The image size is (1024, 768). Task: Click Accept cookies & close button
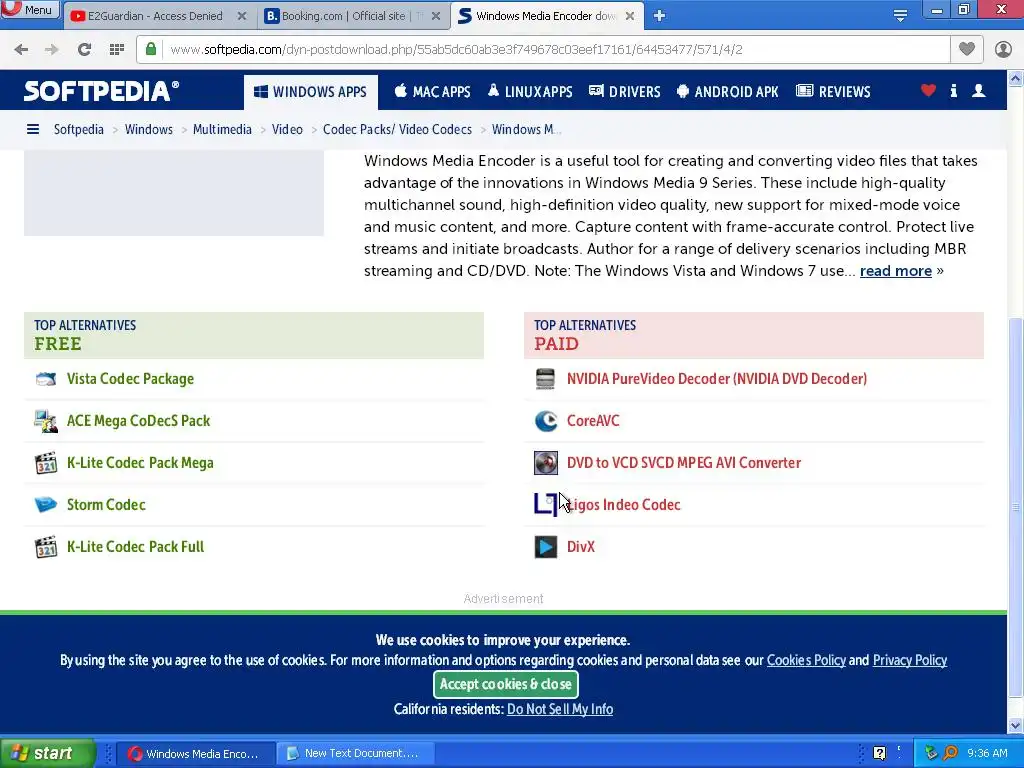point(505,684)
